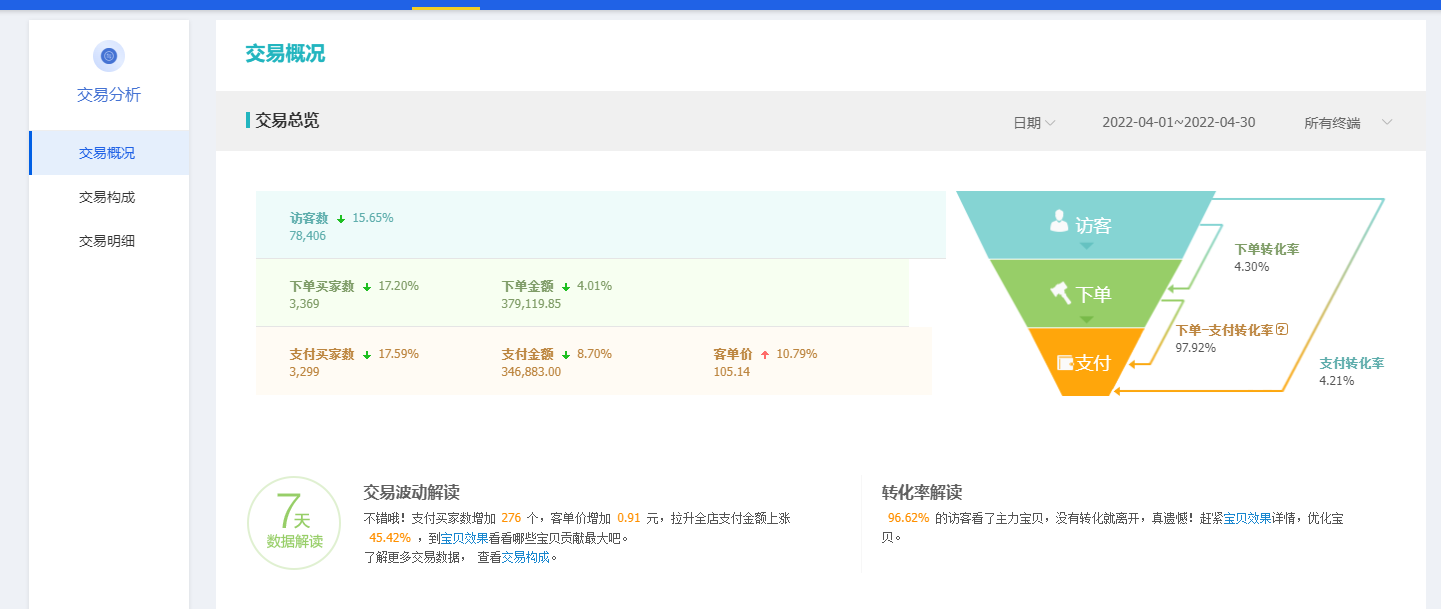Screen dimensions: 1441x609
Task: Click the red up arrow next to 客单价
Action: pos(765,355)
